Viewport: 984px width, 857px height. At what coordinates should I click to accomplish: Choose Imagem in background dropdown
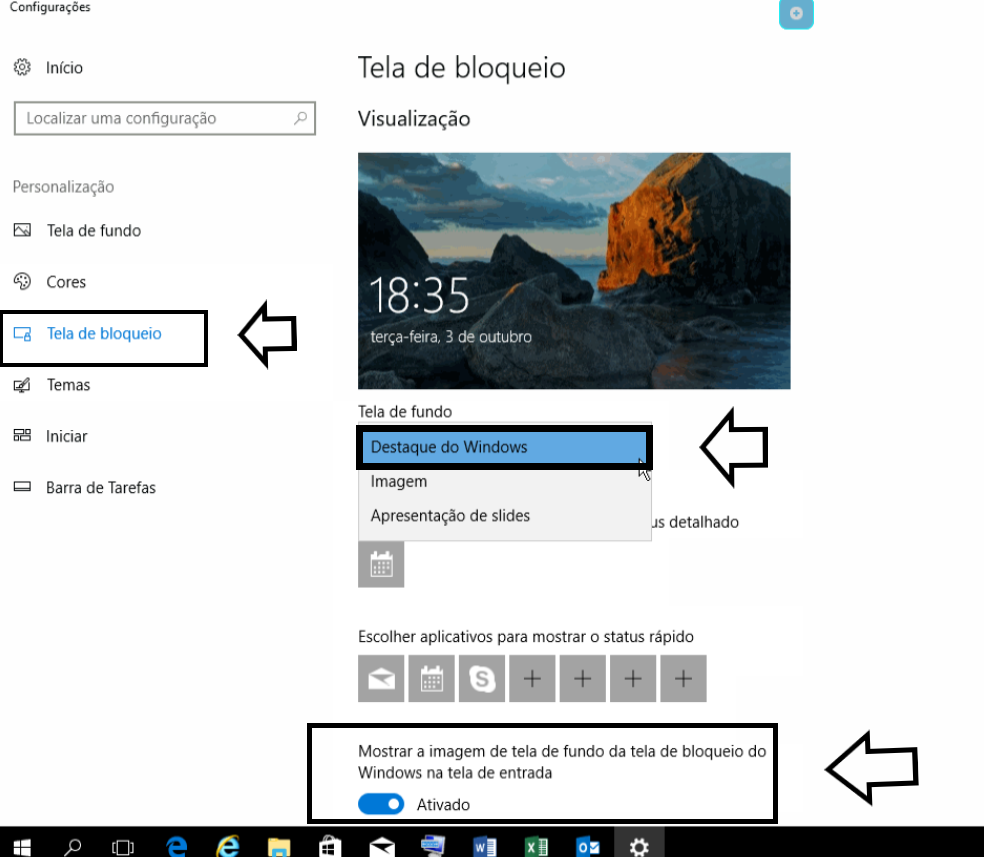[505, 481]
